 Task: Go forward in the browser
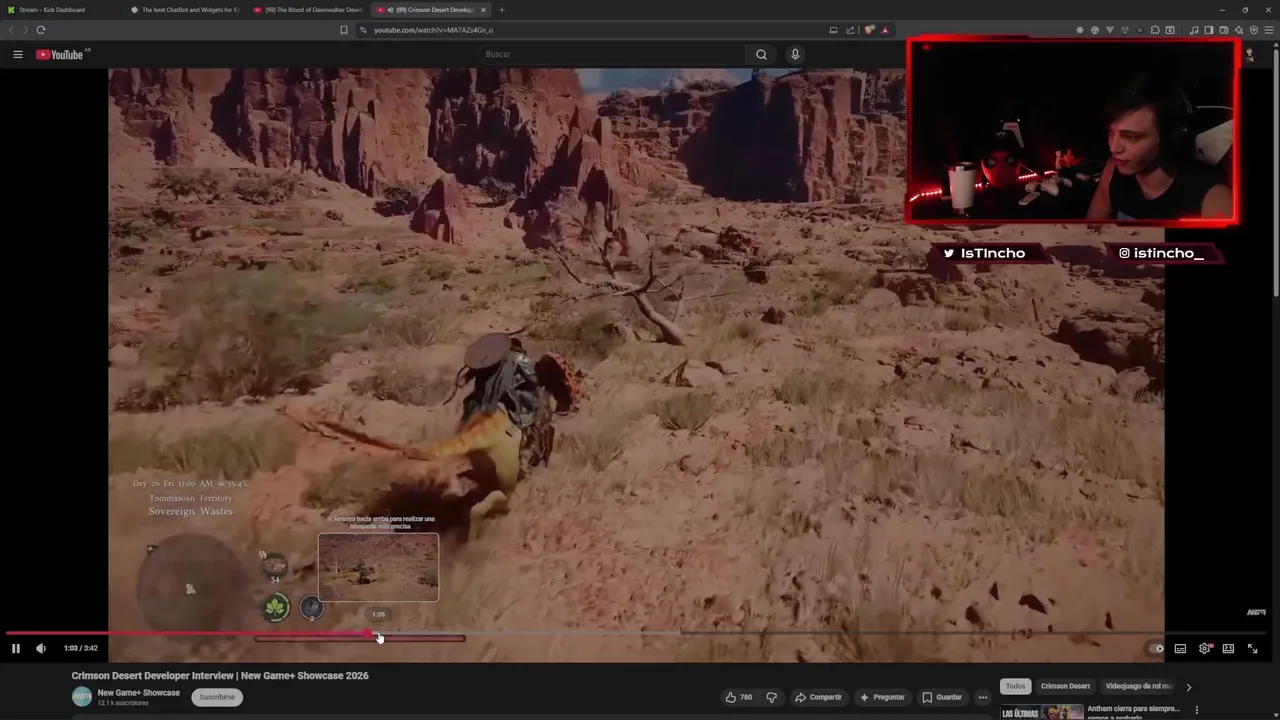pyautogui.click(x=25, y=30)
